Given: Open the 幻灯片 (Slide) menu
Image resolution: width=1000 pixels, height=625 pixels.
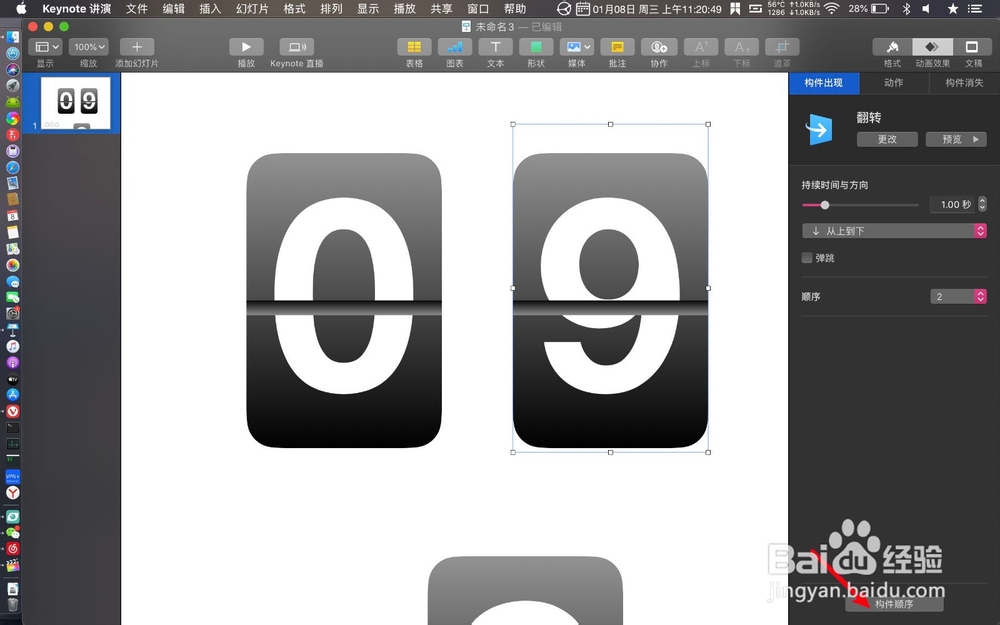Looking at the screenshot, I should (x=252, y=9).
